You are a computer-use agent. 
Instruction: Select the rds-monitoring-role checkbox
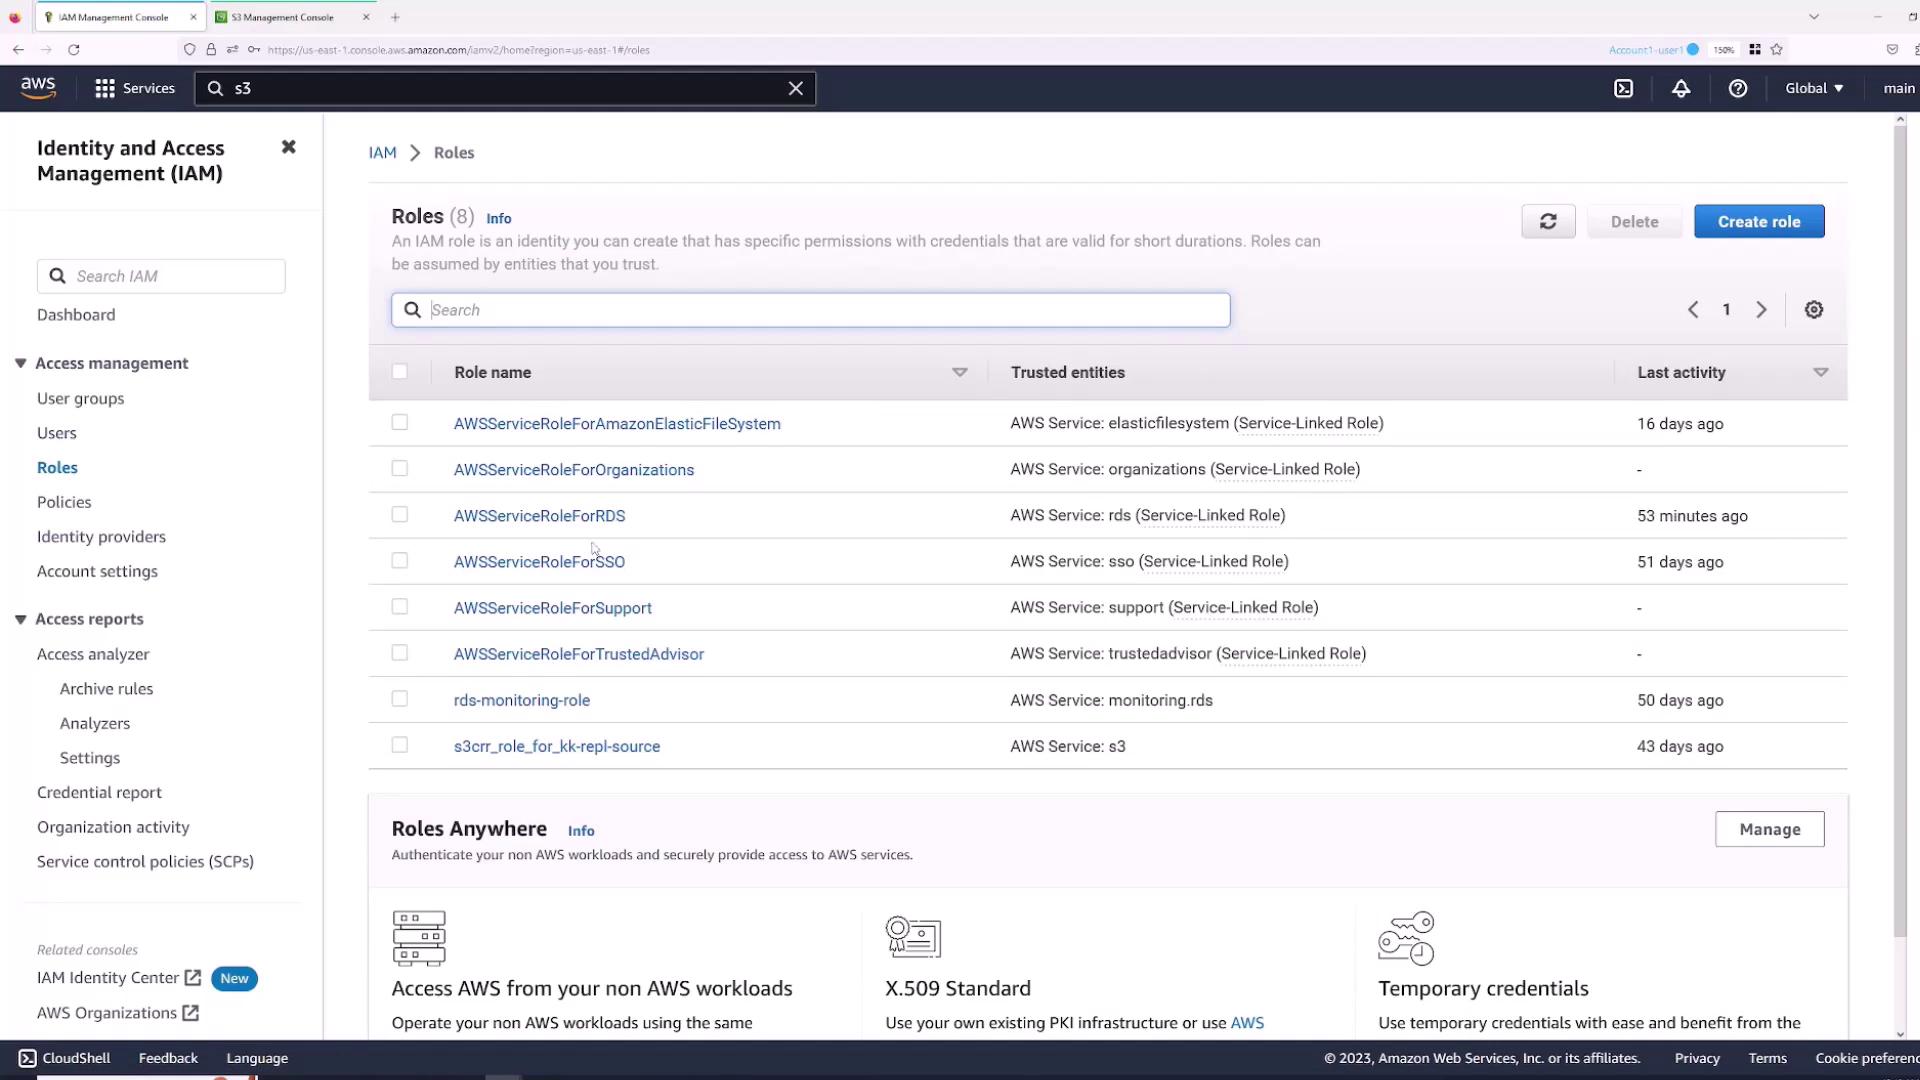pos(400,699)
